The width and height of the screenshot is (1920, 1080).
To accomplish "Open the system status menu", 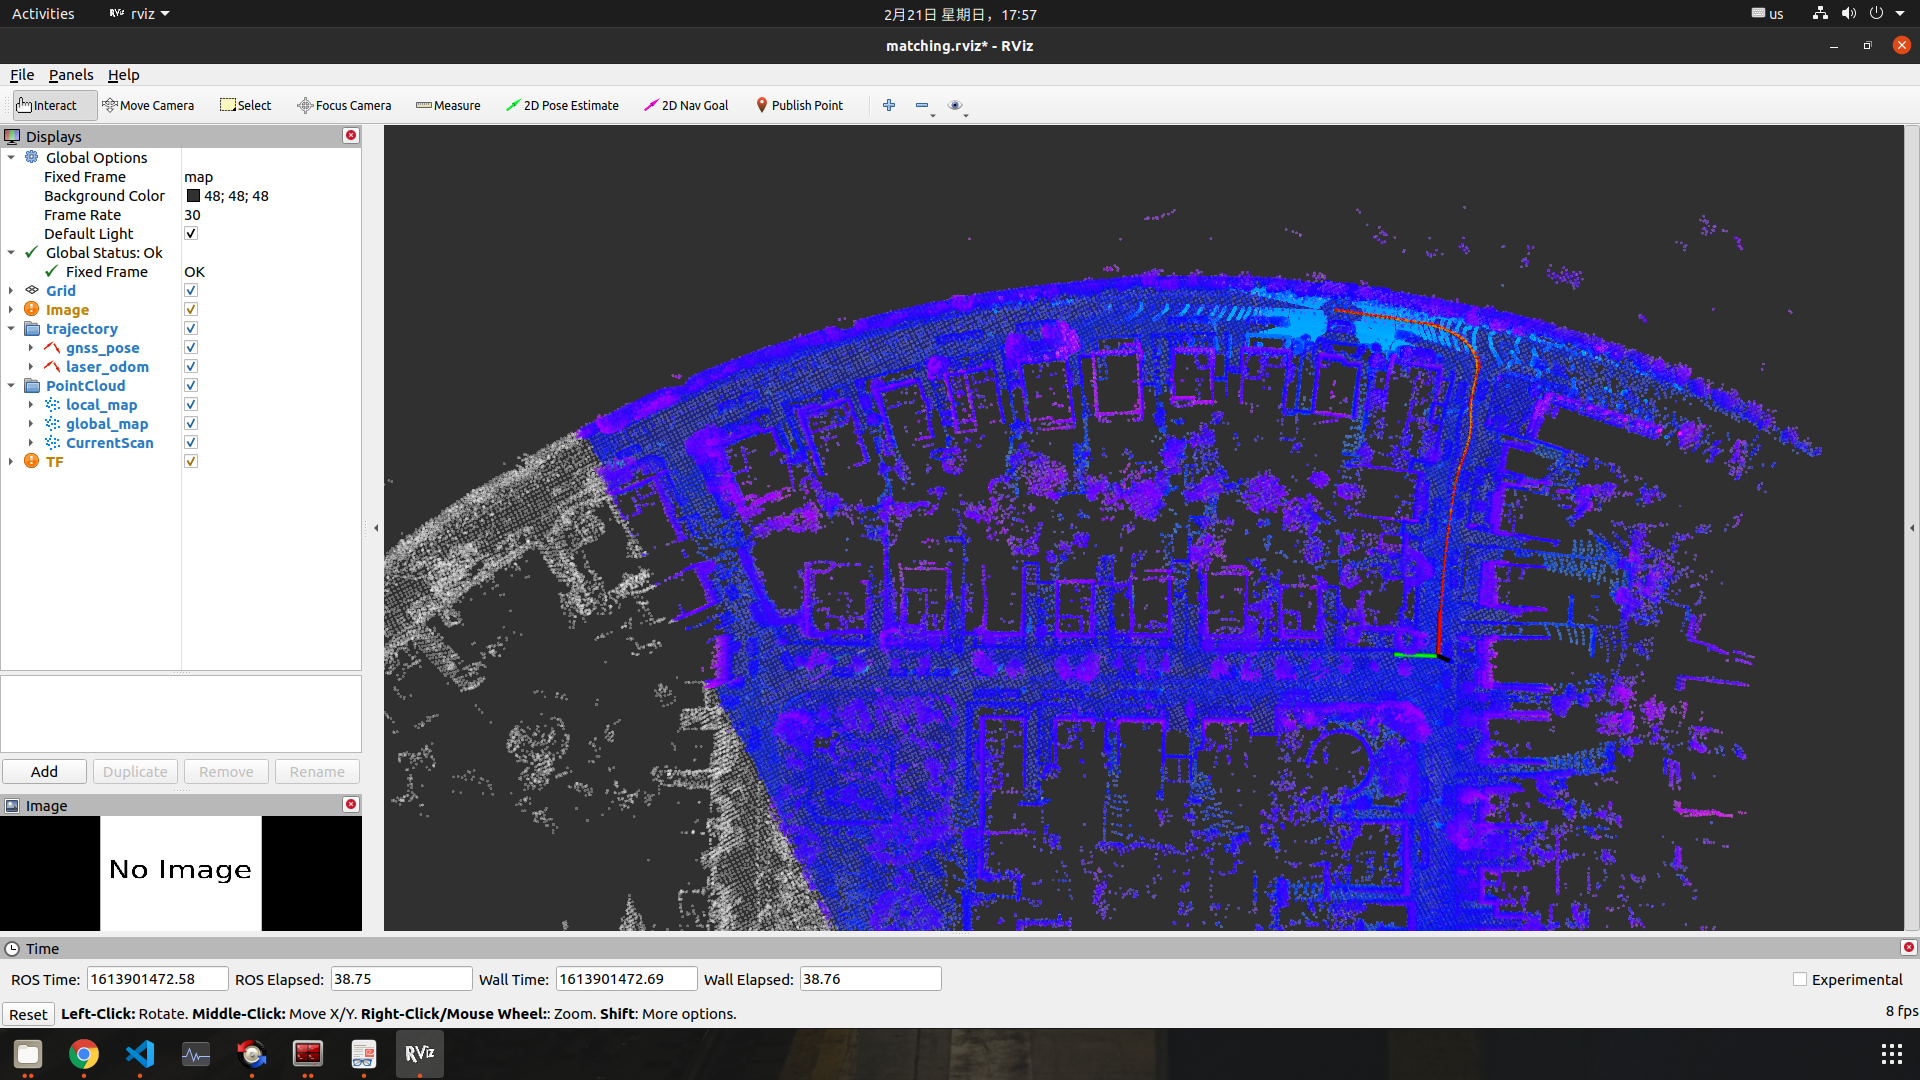I will tap(1860, 14).
